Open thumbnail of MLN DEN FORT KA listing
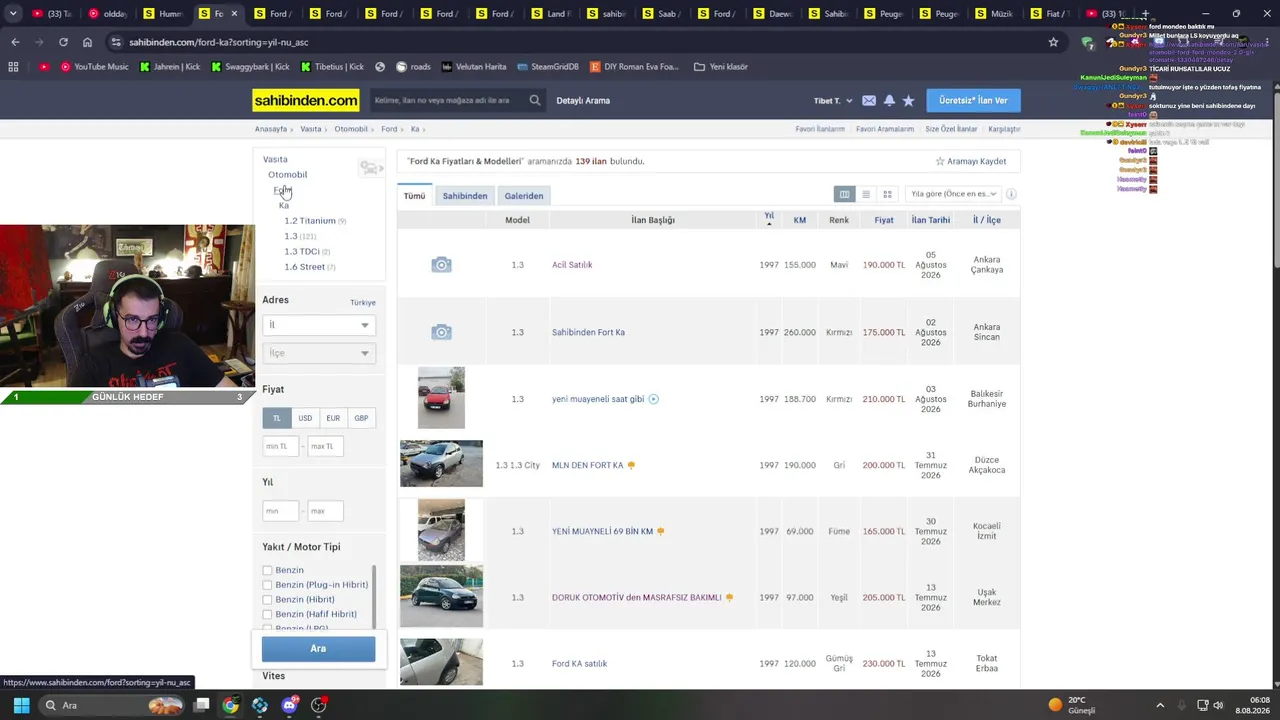 point(441,464)
